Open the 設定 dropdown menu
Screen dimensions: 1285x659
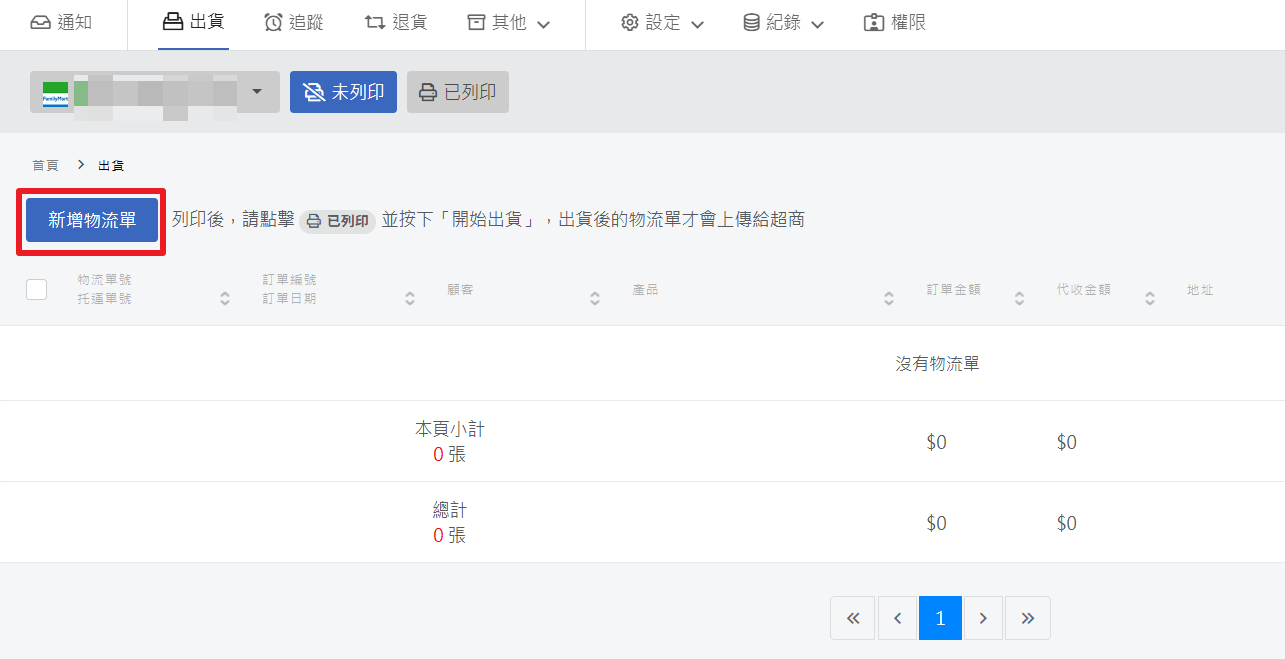coord(662,22)
